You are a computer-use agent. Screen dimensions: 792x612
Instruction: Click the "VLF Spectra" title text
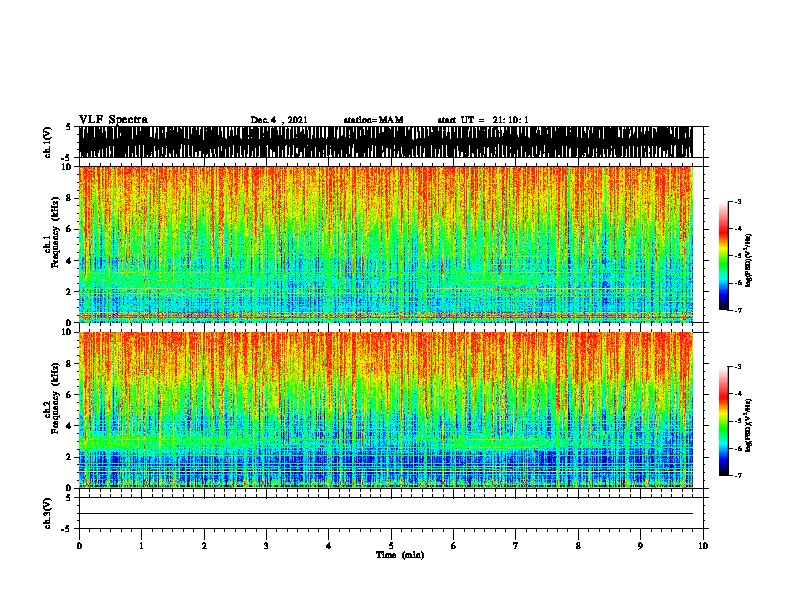113,120
